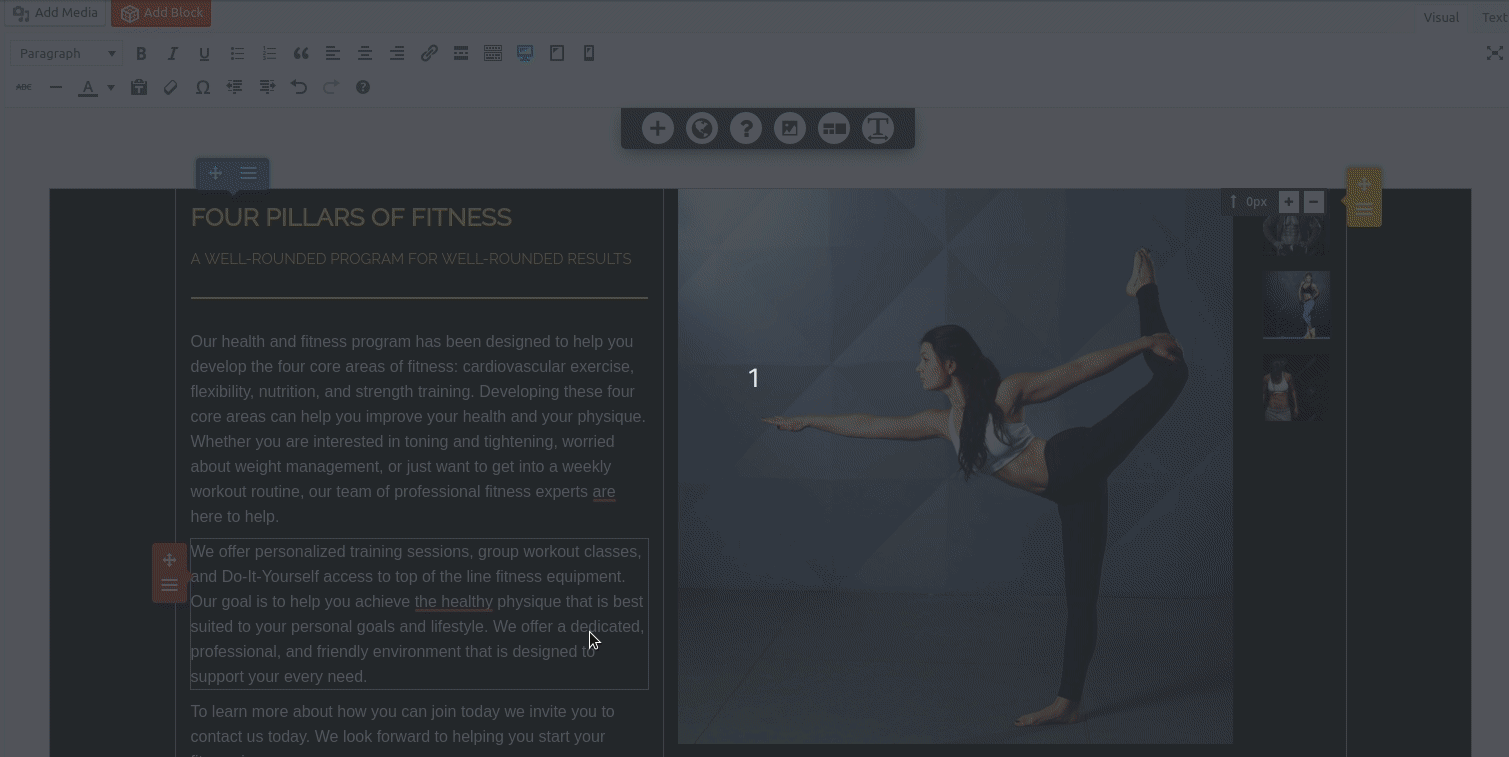Select the desktop view monitor icon
The width and height of the screenshot is (1509, 757).
pos(525,54)
